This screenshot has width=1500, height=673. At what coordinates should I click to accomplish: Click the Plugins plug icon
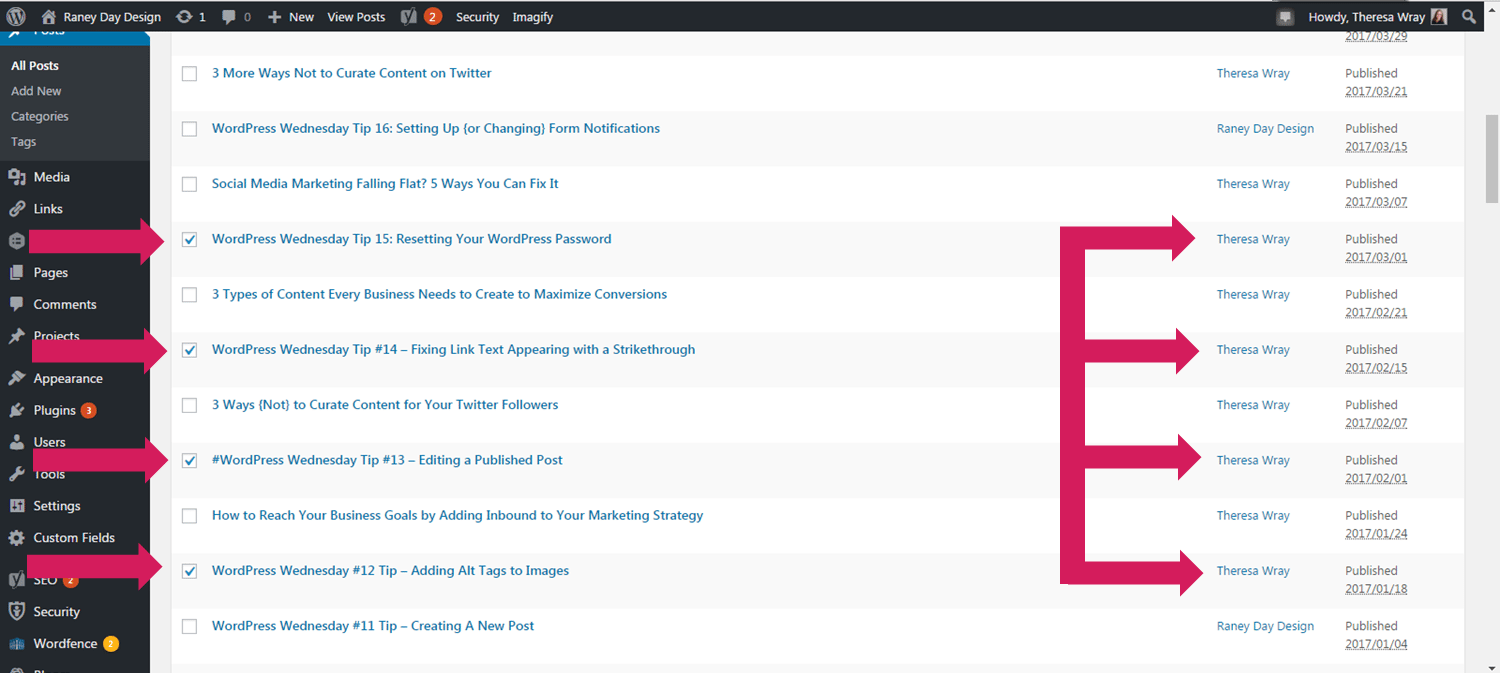(17, 410)
